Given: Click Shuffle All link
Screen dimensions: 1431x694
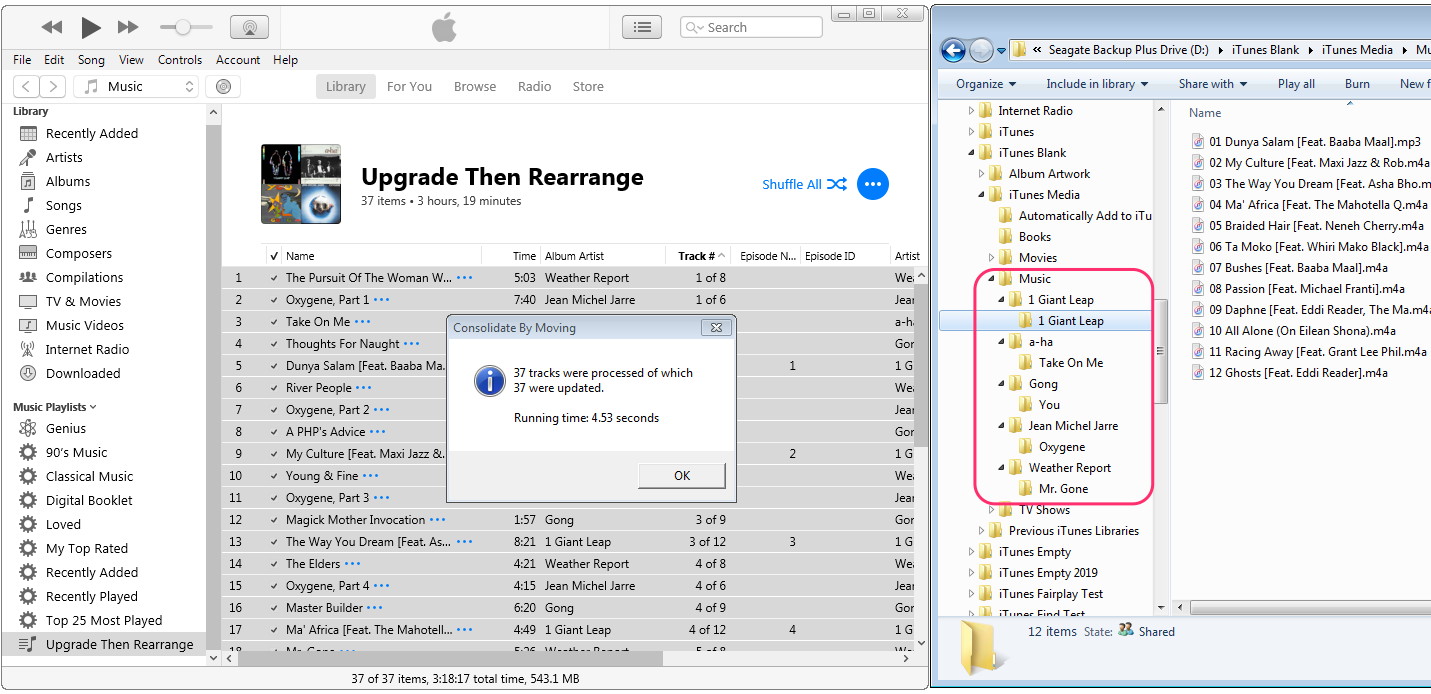Looking at the screenshot, I should click(804, 184).
